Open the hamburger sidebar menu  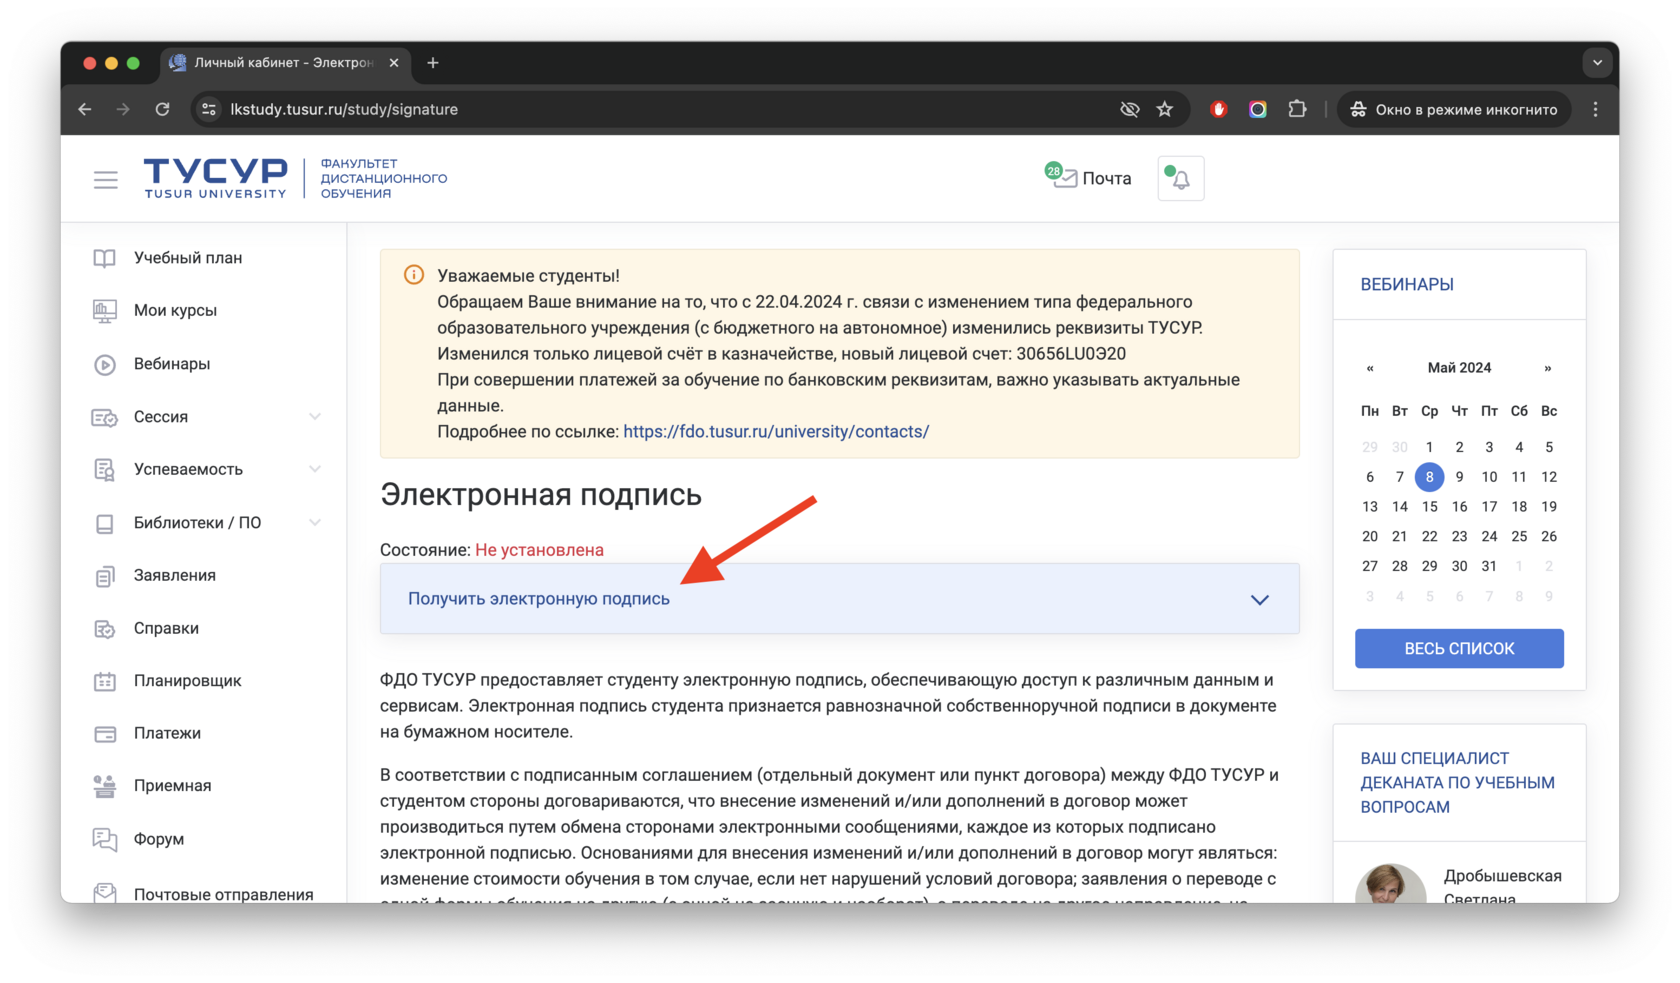pos(105,179)
